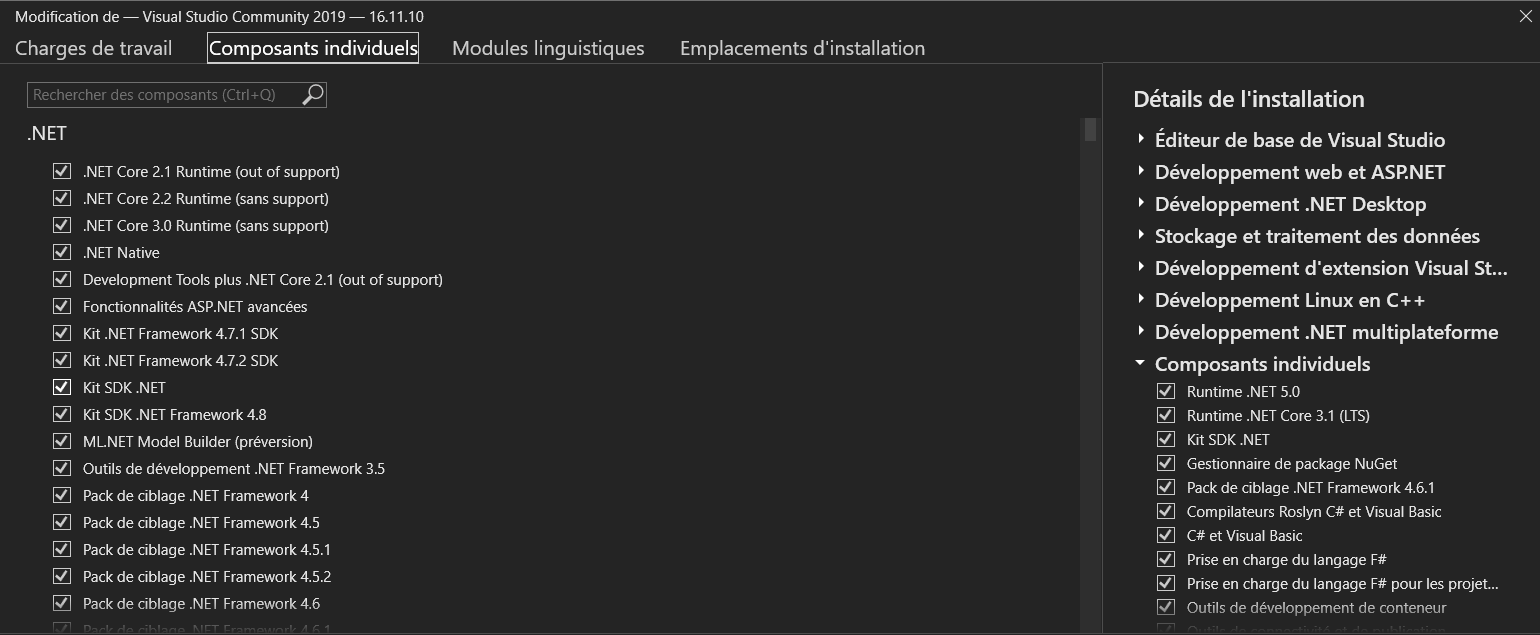Toggle ML.NET Model Builder (préversion)

(x=62, y=441)
